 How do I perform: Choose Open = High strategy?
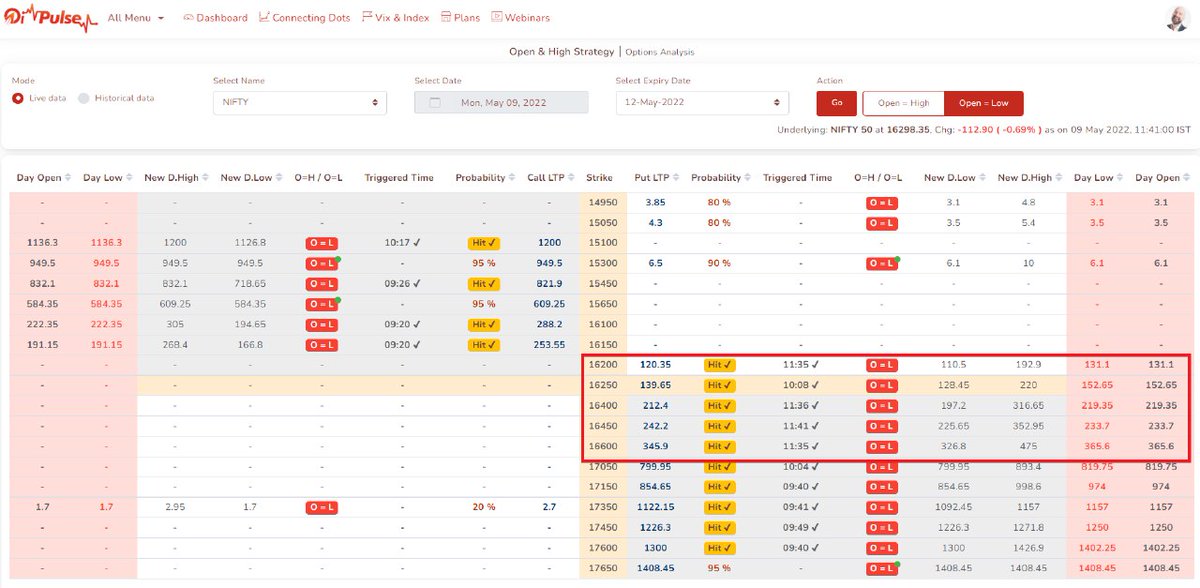(903, 103)
